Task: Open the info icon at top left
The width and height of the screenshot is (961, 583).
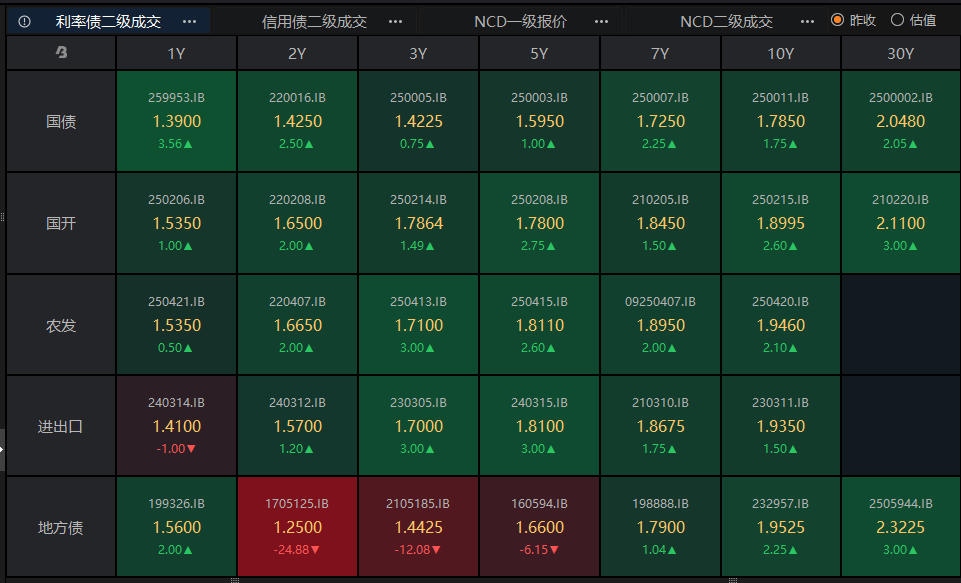Action: point(24,20)
